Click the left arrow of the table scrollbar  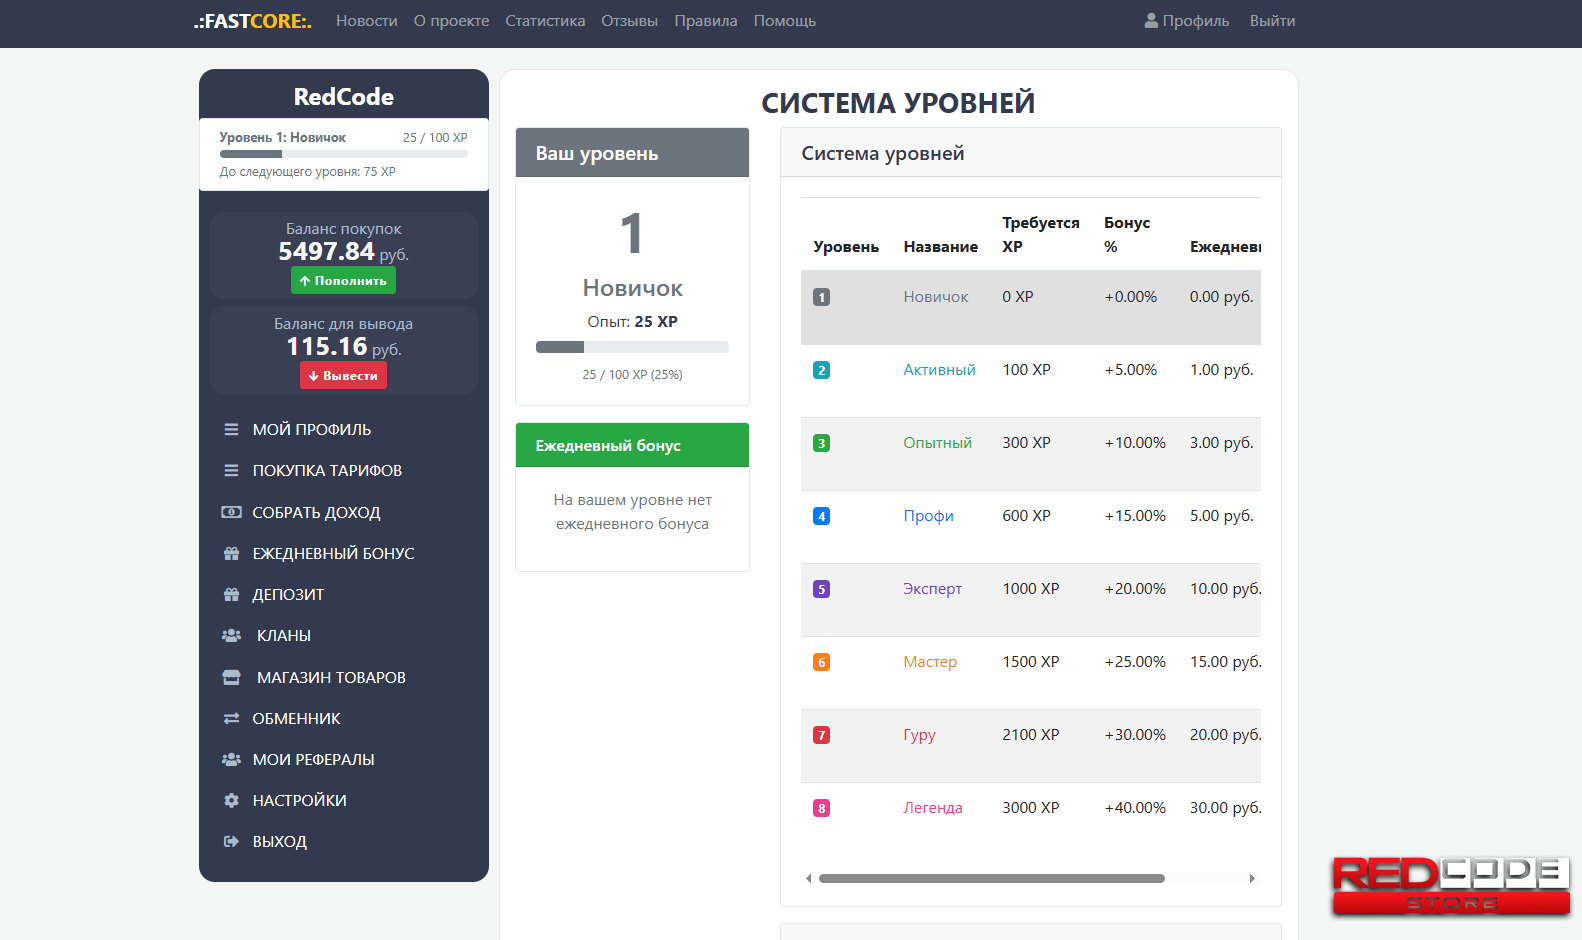pyautogui.click(x=808, y=878)
